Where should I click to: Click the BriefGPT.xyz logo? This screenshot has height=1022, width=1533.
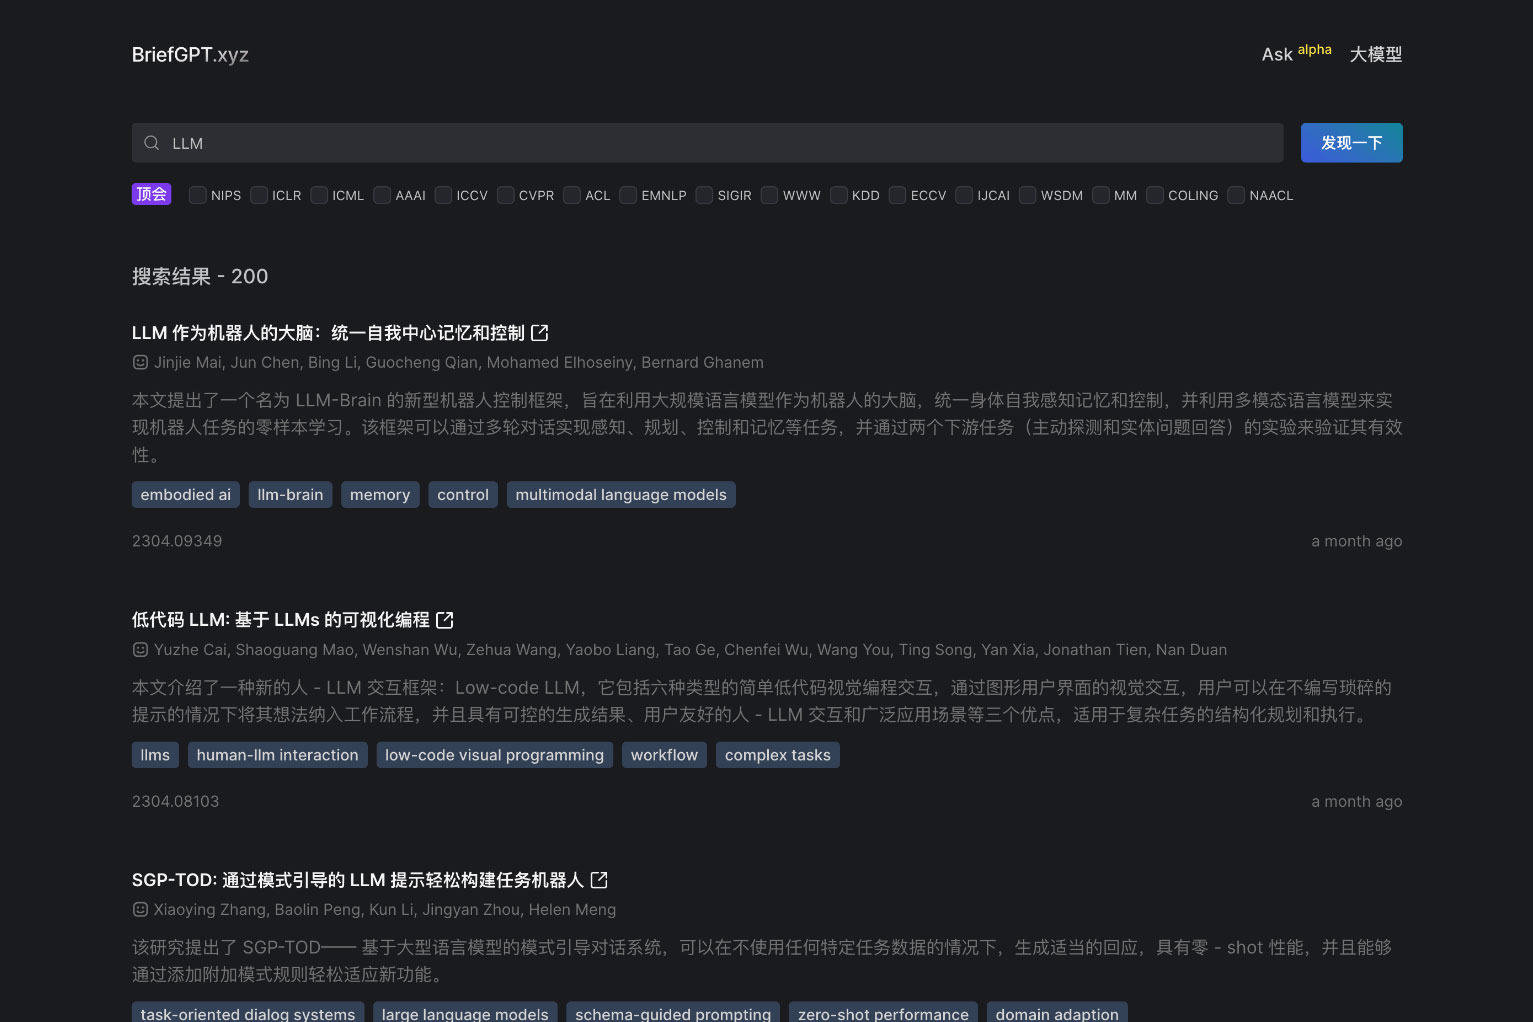190,54
